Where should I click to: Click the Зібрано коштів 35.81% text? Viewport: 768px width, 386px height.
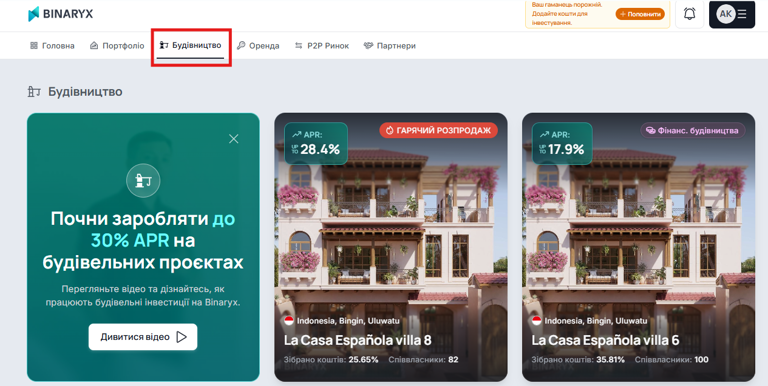[x=578, y=360]
